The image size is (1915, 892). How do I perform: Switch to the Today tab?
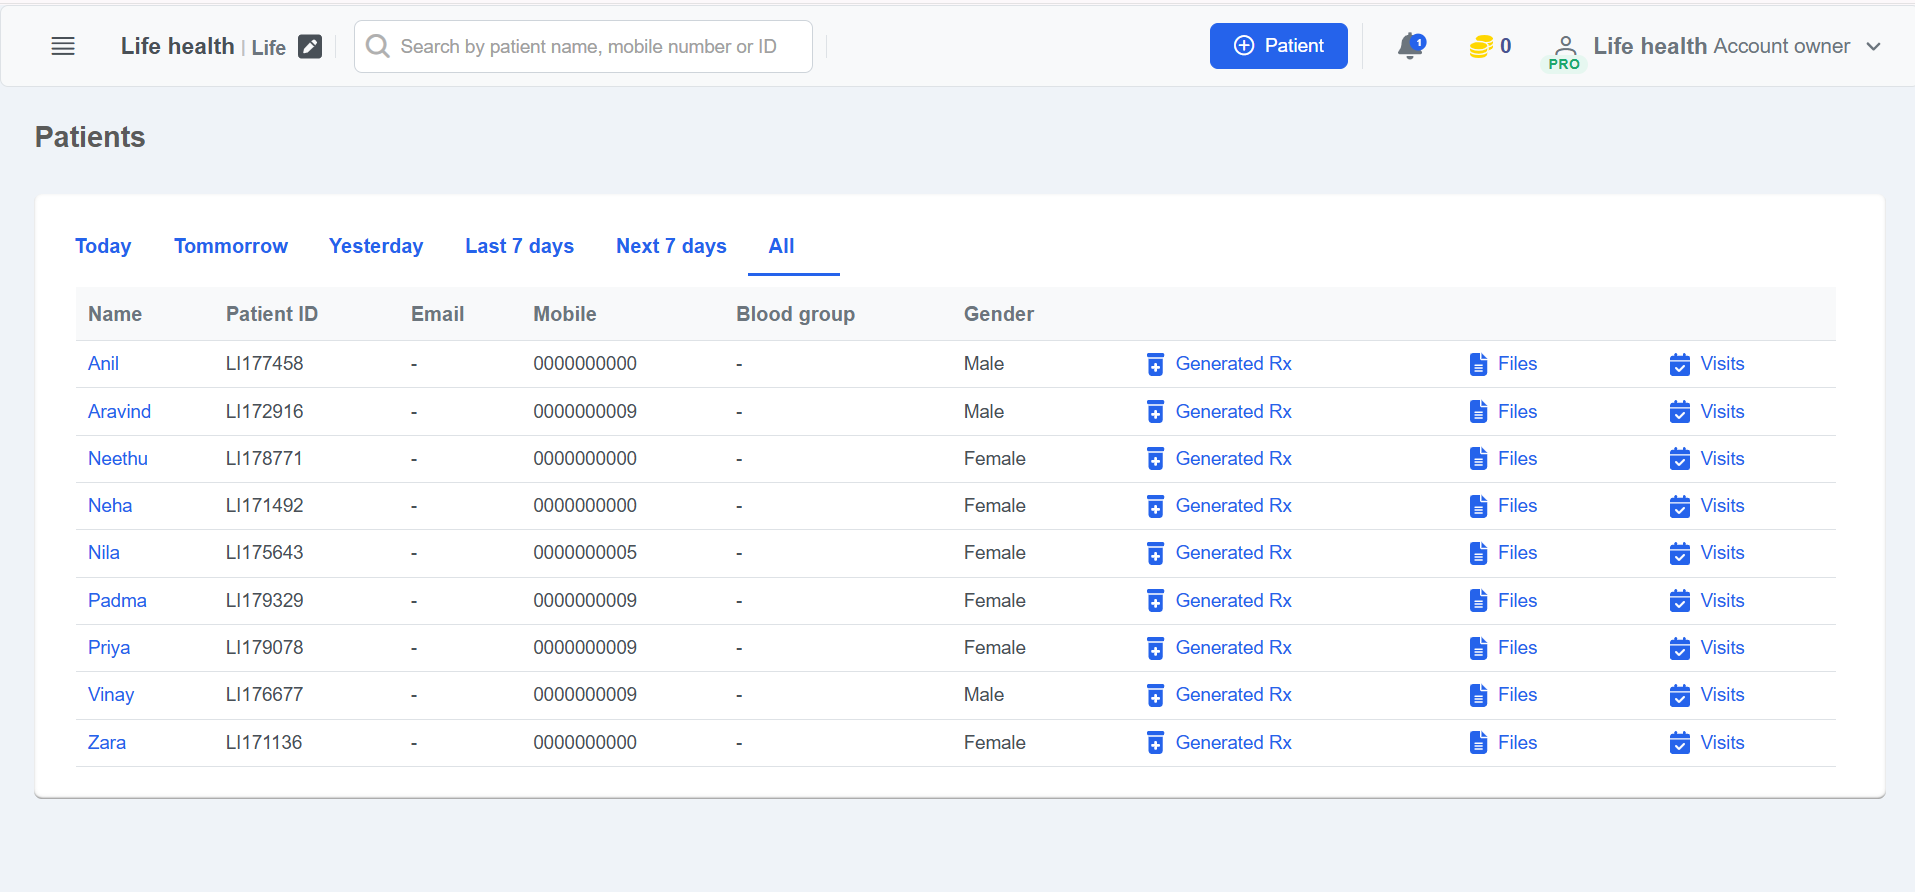tap(103, 246)
